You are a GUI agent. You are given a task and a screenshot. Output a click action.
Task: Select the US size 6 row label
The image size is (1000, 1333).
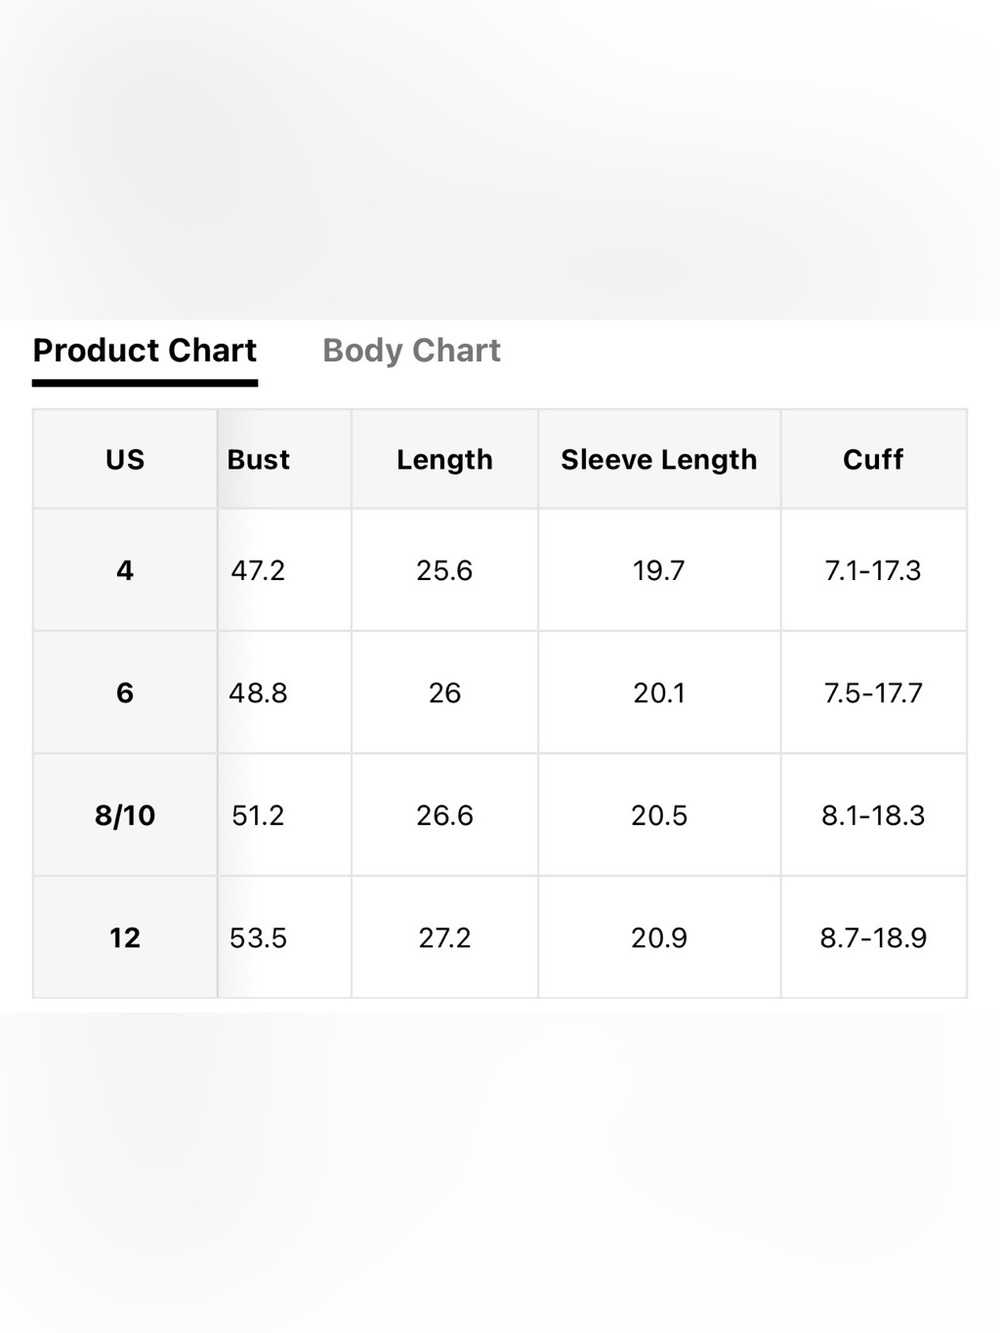tap(125, 692)
